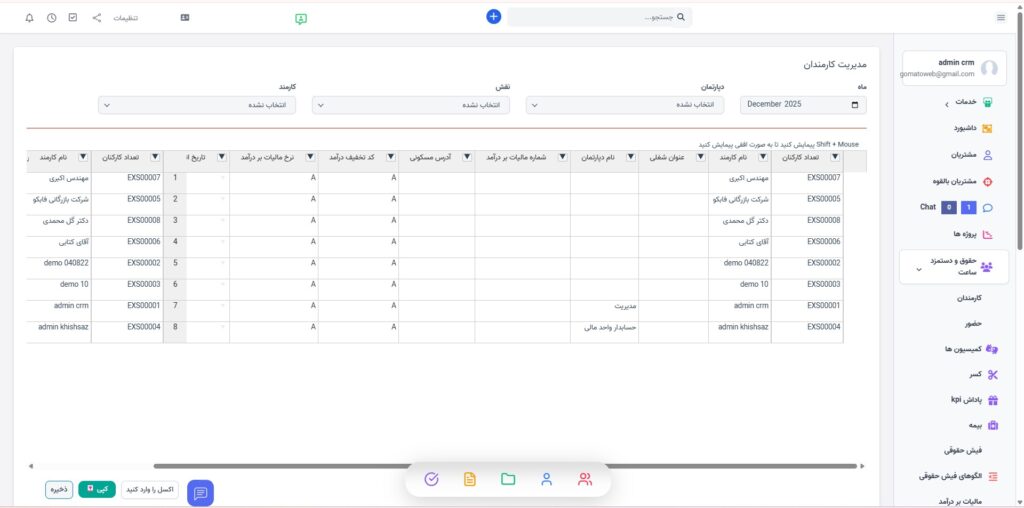This screenshot has height=508, width=1024.
Task: Click the share icon in top bar
Action: point(97,18)
